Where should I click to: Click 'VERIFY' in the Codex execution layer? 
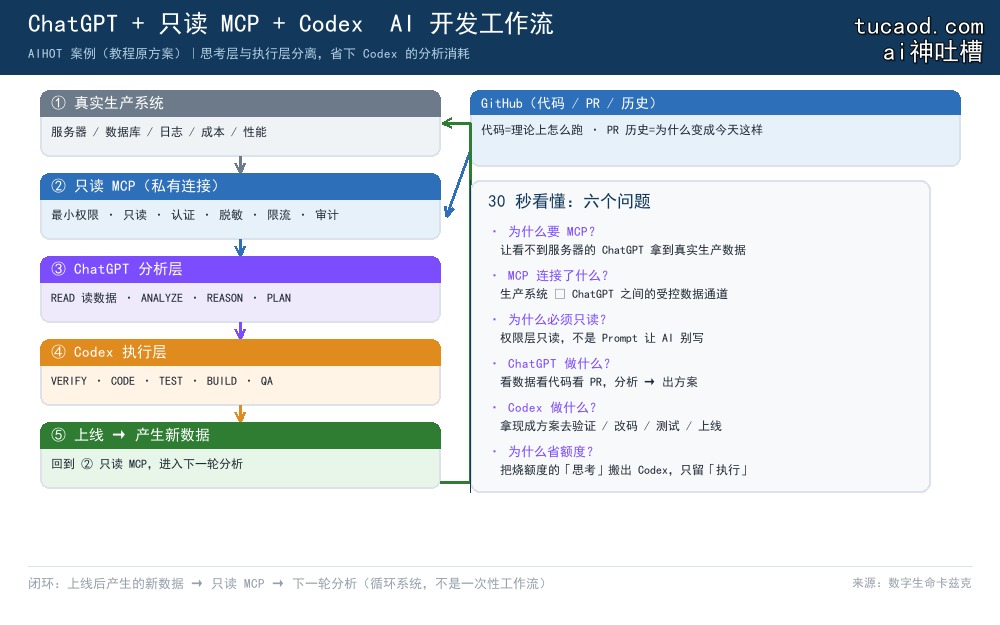click(x=68, y=381)
